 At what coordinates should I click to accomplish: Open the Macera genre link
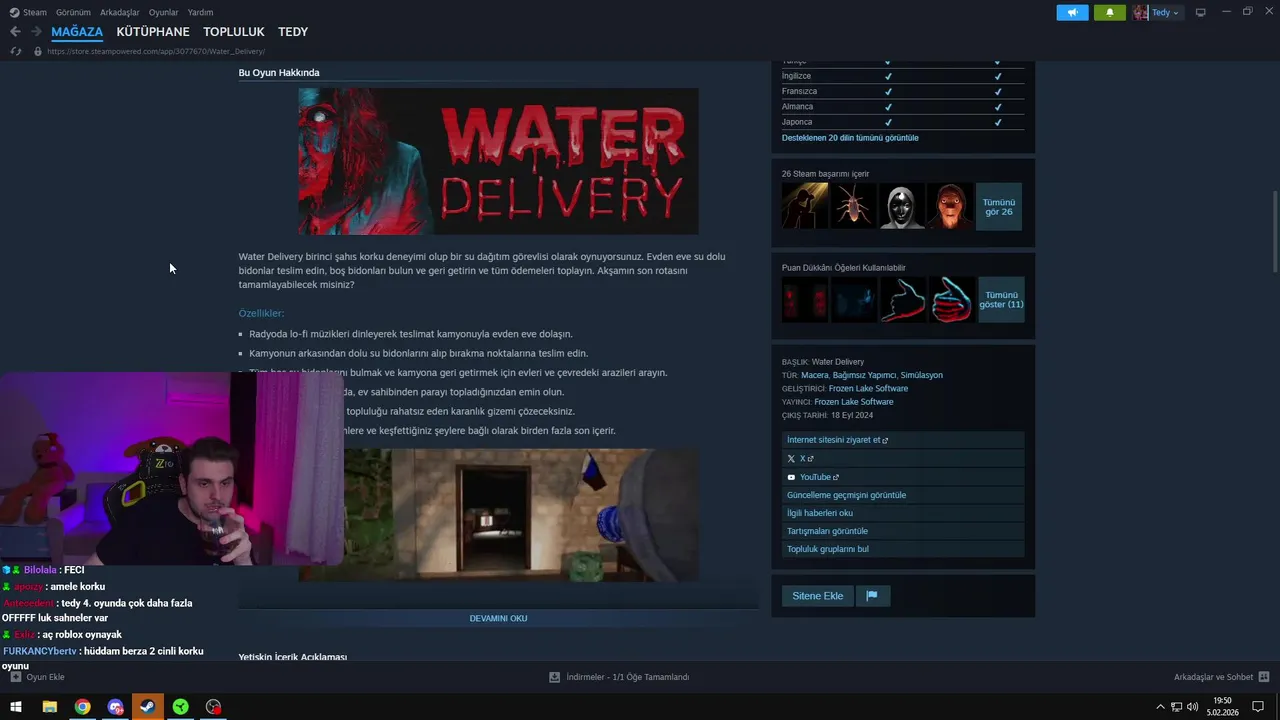point(814,376)
